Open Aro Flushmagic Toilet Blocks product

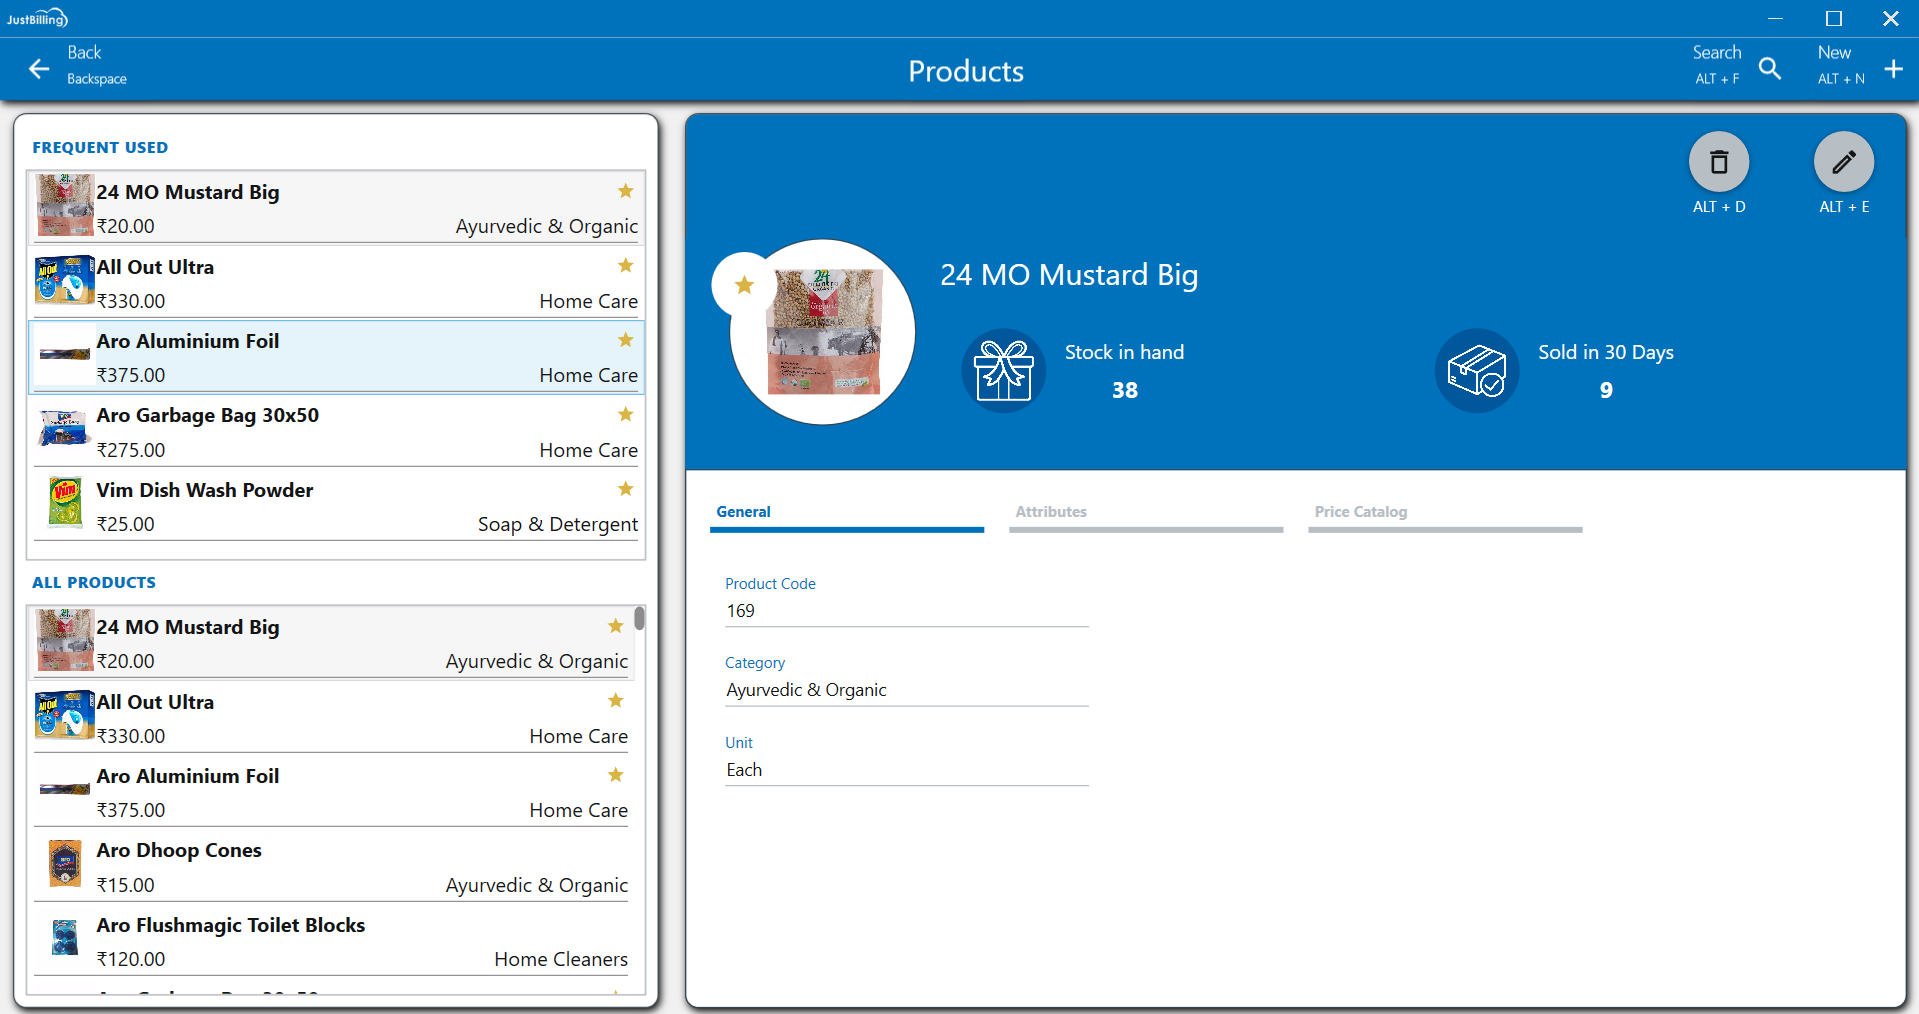[x=330, y=941]
